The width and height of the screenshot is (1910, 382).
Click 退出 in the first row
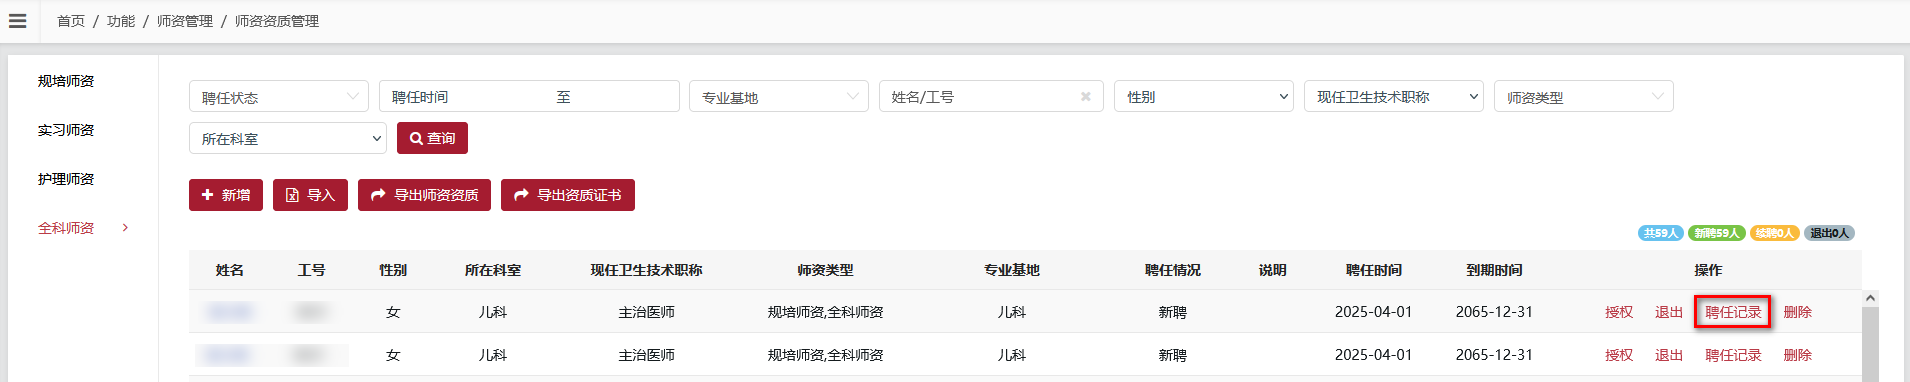[1669, 312]
